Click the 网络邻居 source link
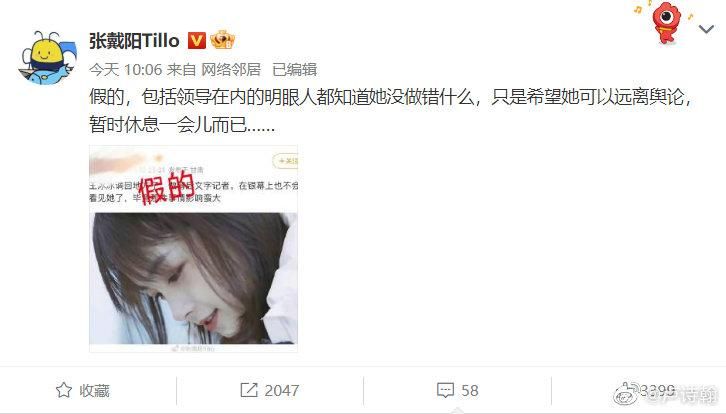 pyautogui.click(x=231, y=69)
